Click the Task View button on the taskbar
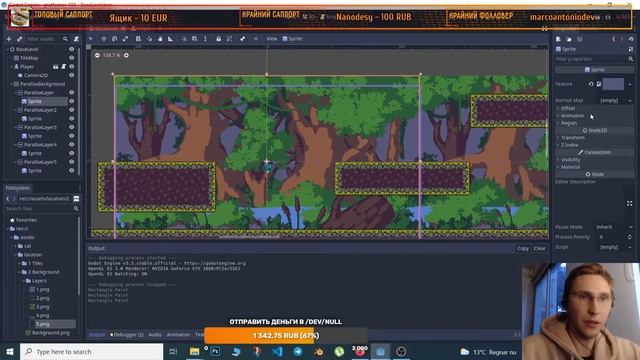This screenshot has height=360, width=640. click(x=173, y=351)
